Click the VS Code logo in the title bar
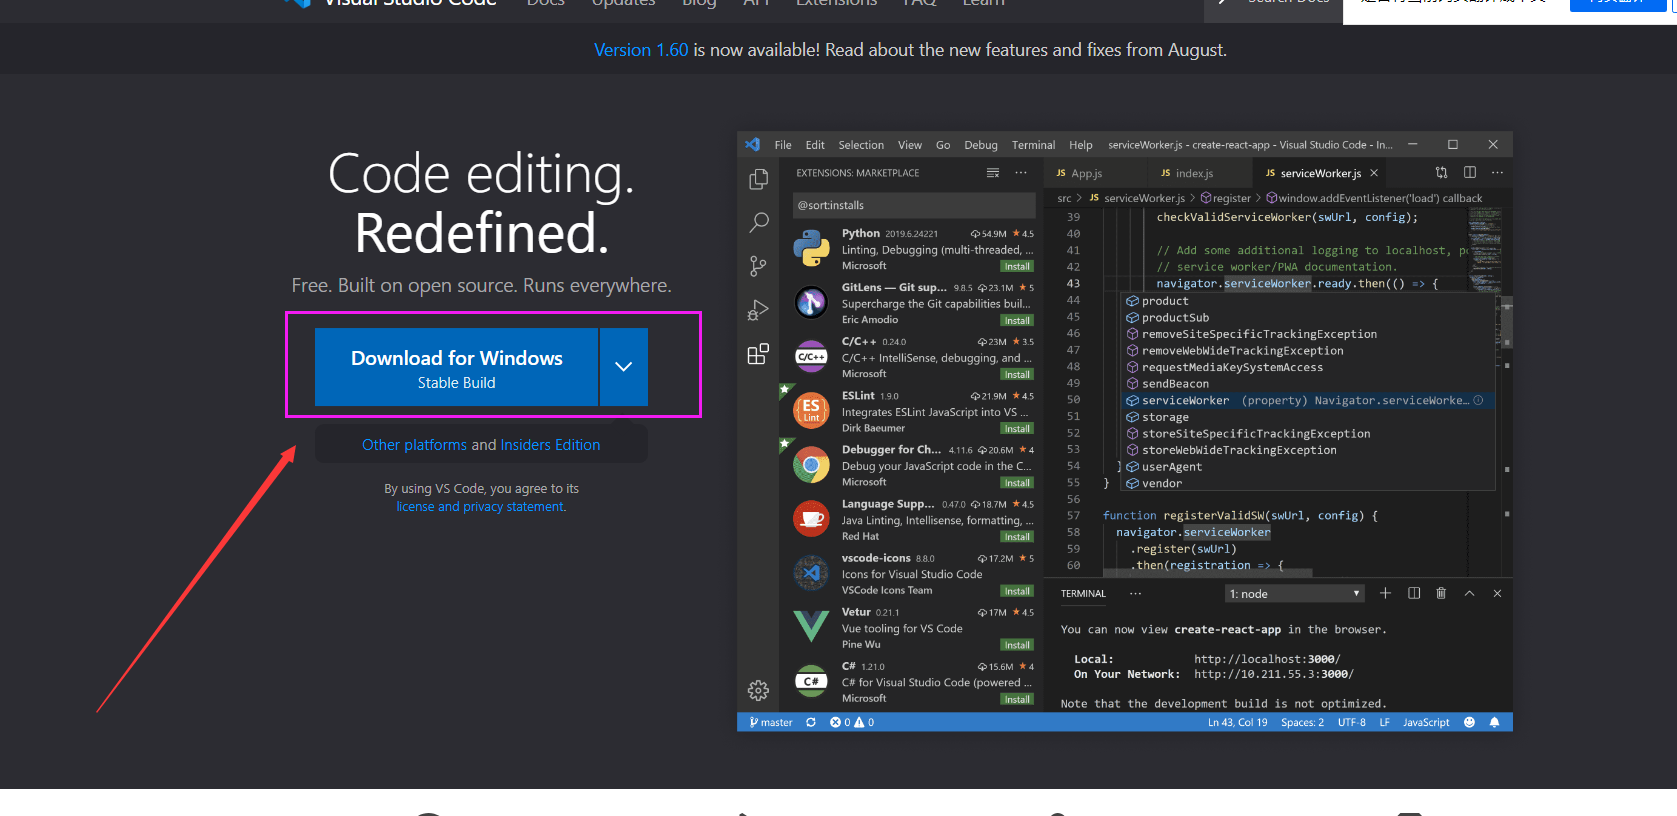The width and height of the screenshot is (1677, 816). pyautogui.click(x=753, y=145)
